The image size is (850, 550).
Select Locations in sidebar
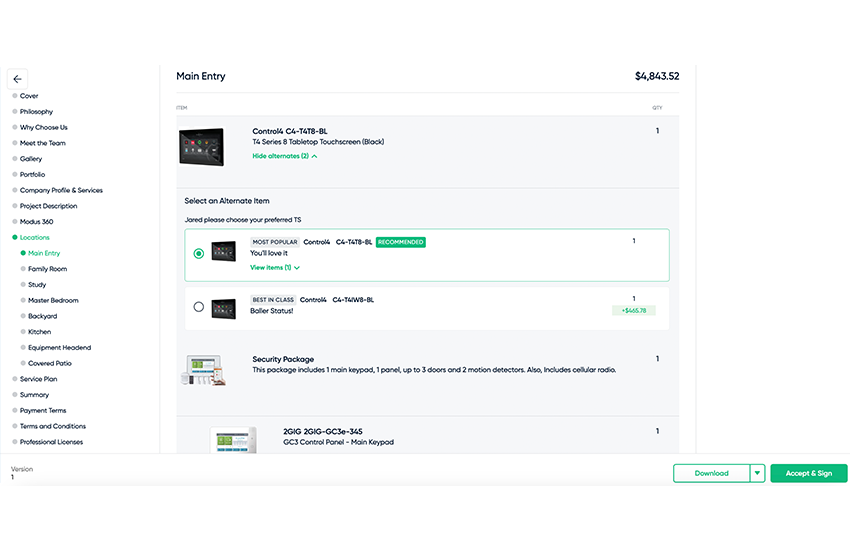pyautogui.click(x=34, y=237)
